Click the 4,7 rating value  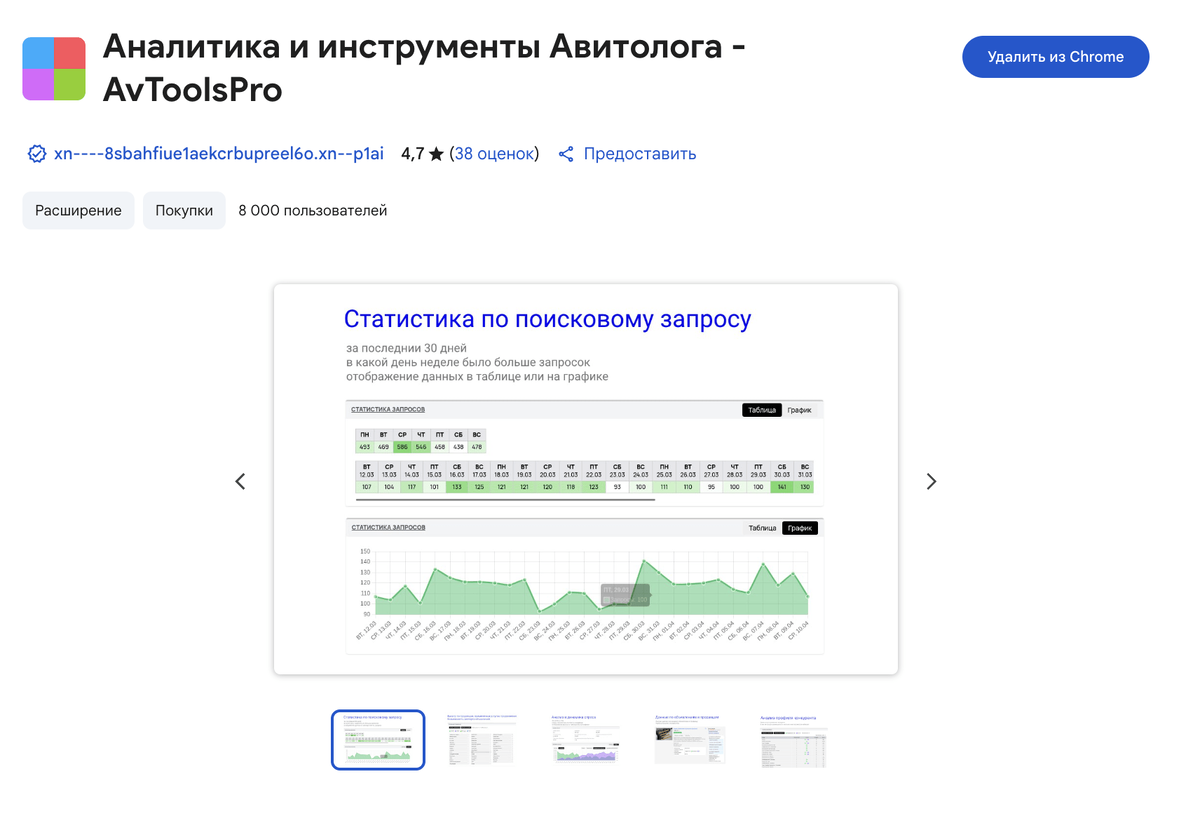click(412, 154)
